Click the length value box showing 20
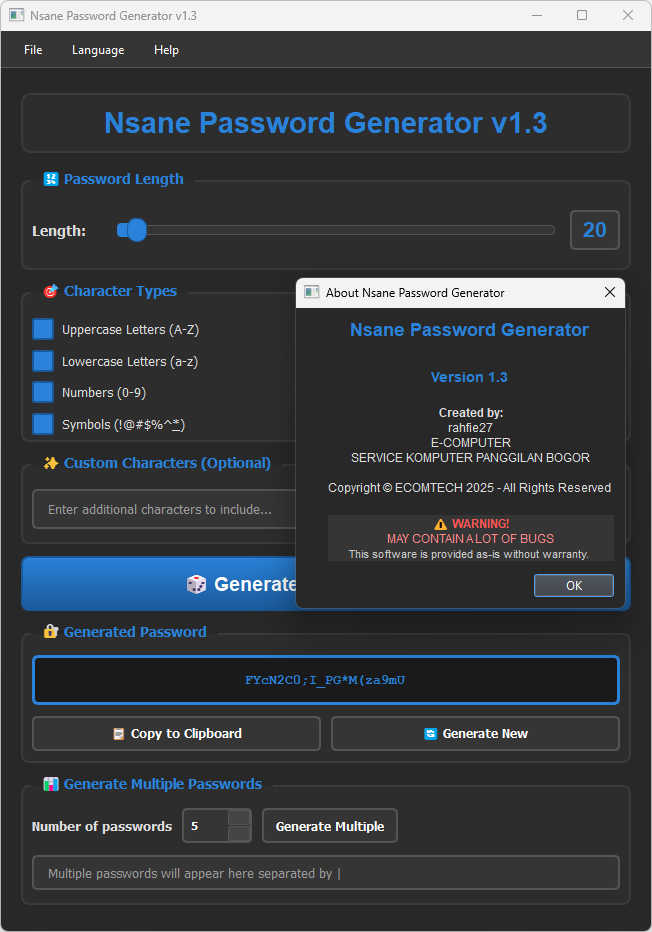This screenshot has width=652, height=932. click(x=594, y=230)
